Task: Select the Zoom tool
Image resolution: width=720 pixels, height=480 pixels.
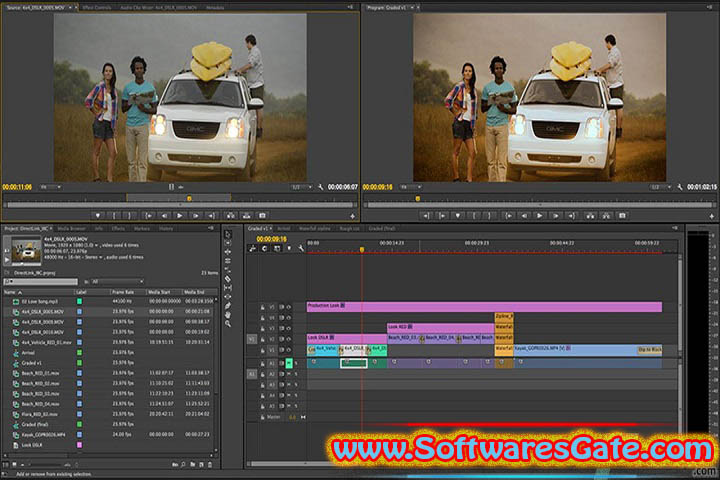Action: [x=228, y=323]
